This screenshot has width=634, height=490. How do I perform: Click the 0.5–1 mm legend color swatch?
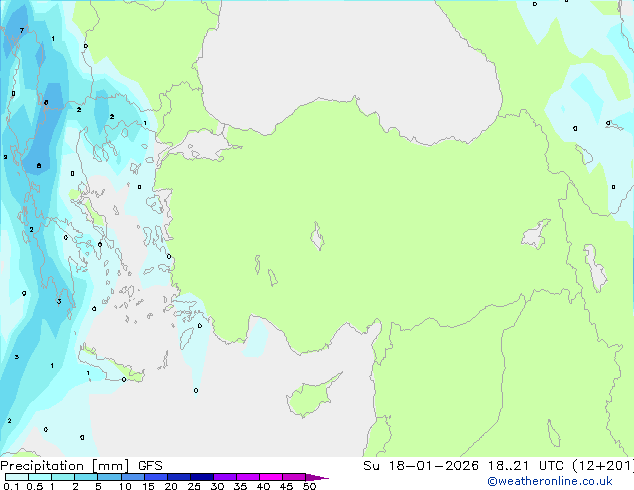tap(40, 477)
